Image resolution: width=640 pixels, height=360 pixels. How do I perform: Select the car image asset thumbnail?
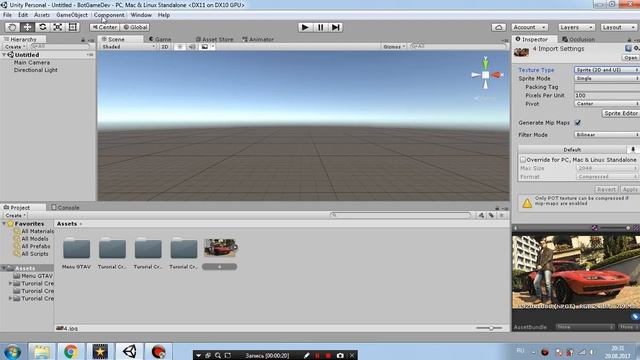click(220, 248)
